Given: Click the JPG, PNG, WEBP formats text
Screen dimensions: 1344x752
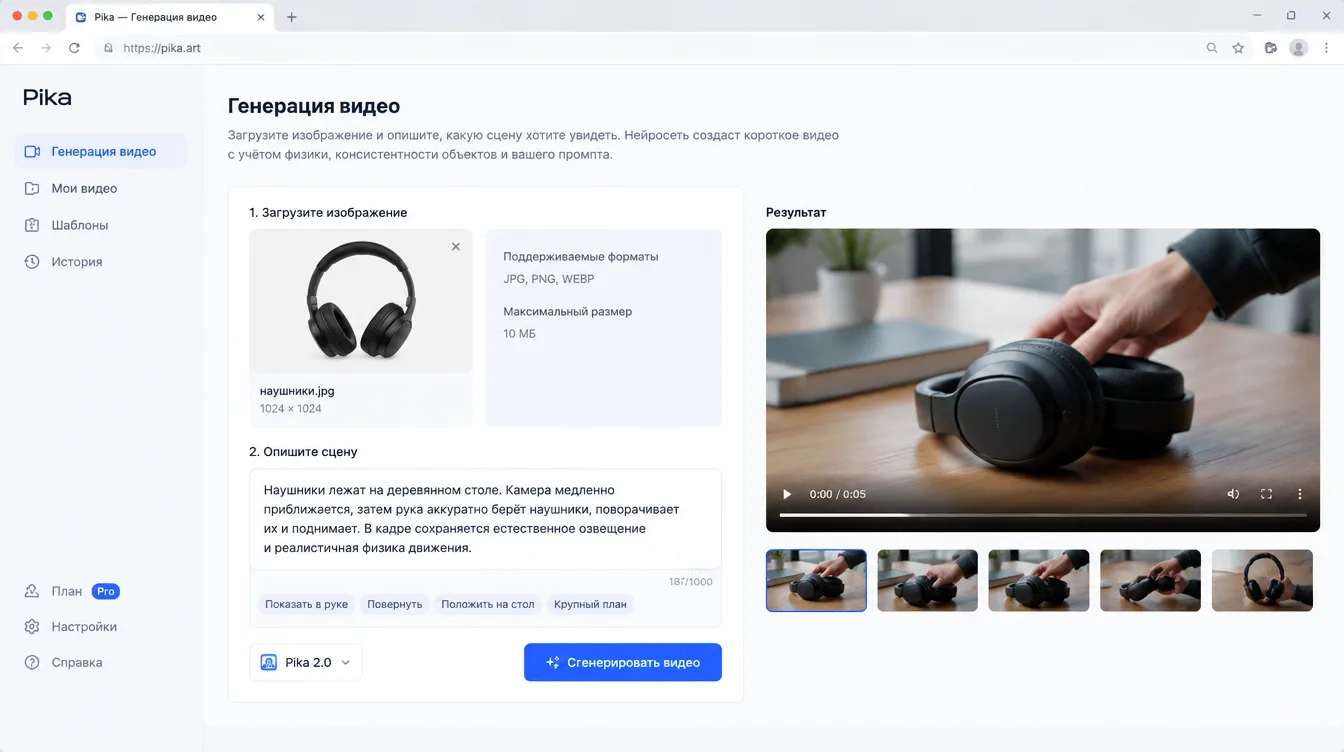Looking at the screenshot, I should [x=549, y=279].
